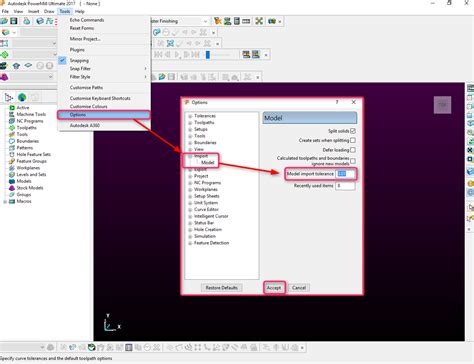Click the tree view icon above the explorer
This screenshot has height=364, width=474.
coord(8,97)
